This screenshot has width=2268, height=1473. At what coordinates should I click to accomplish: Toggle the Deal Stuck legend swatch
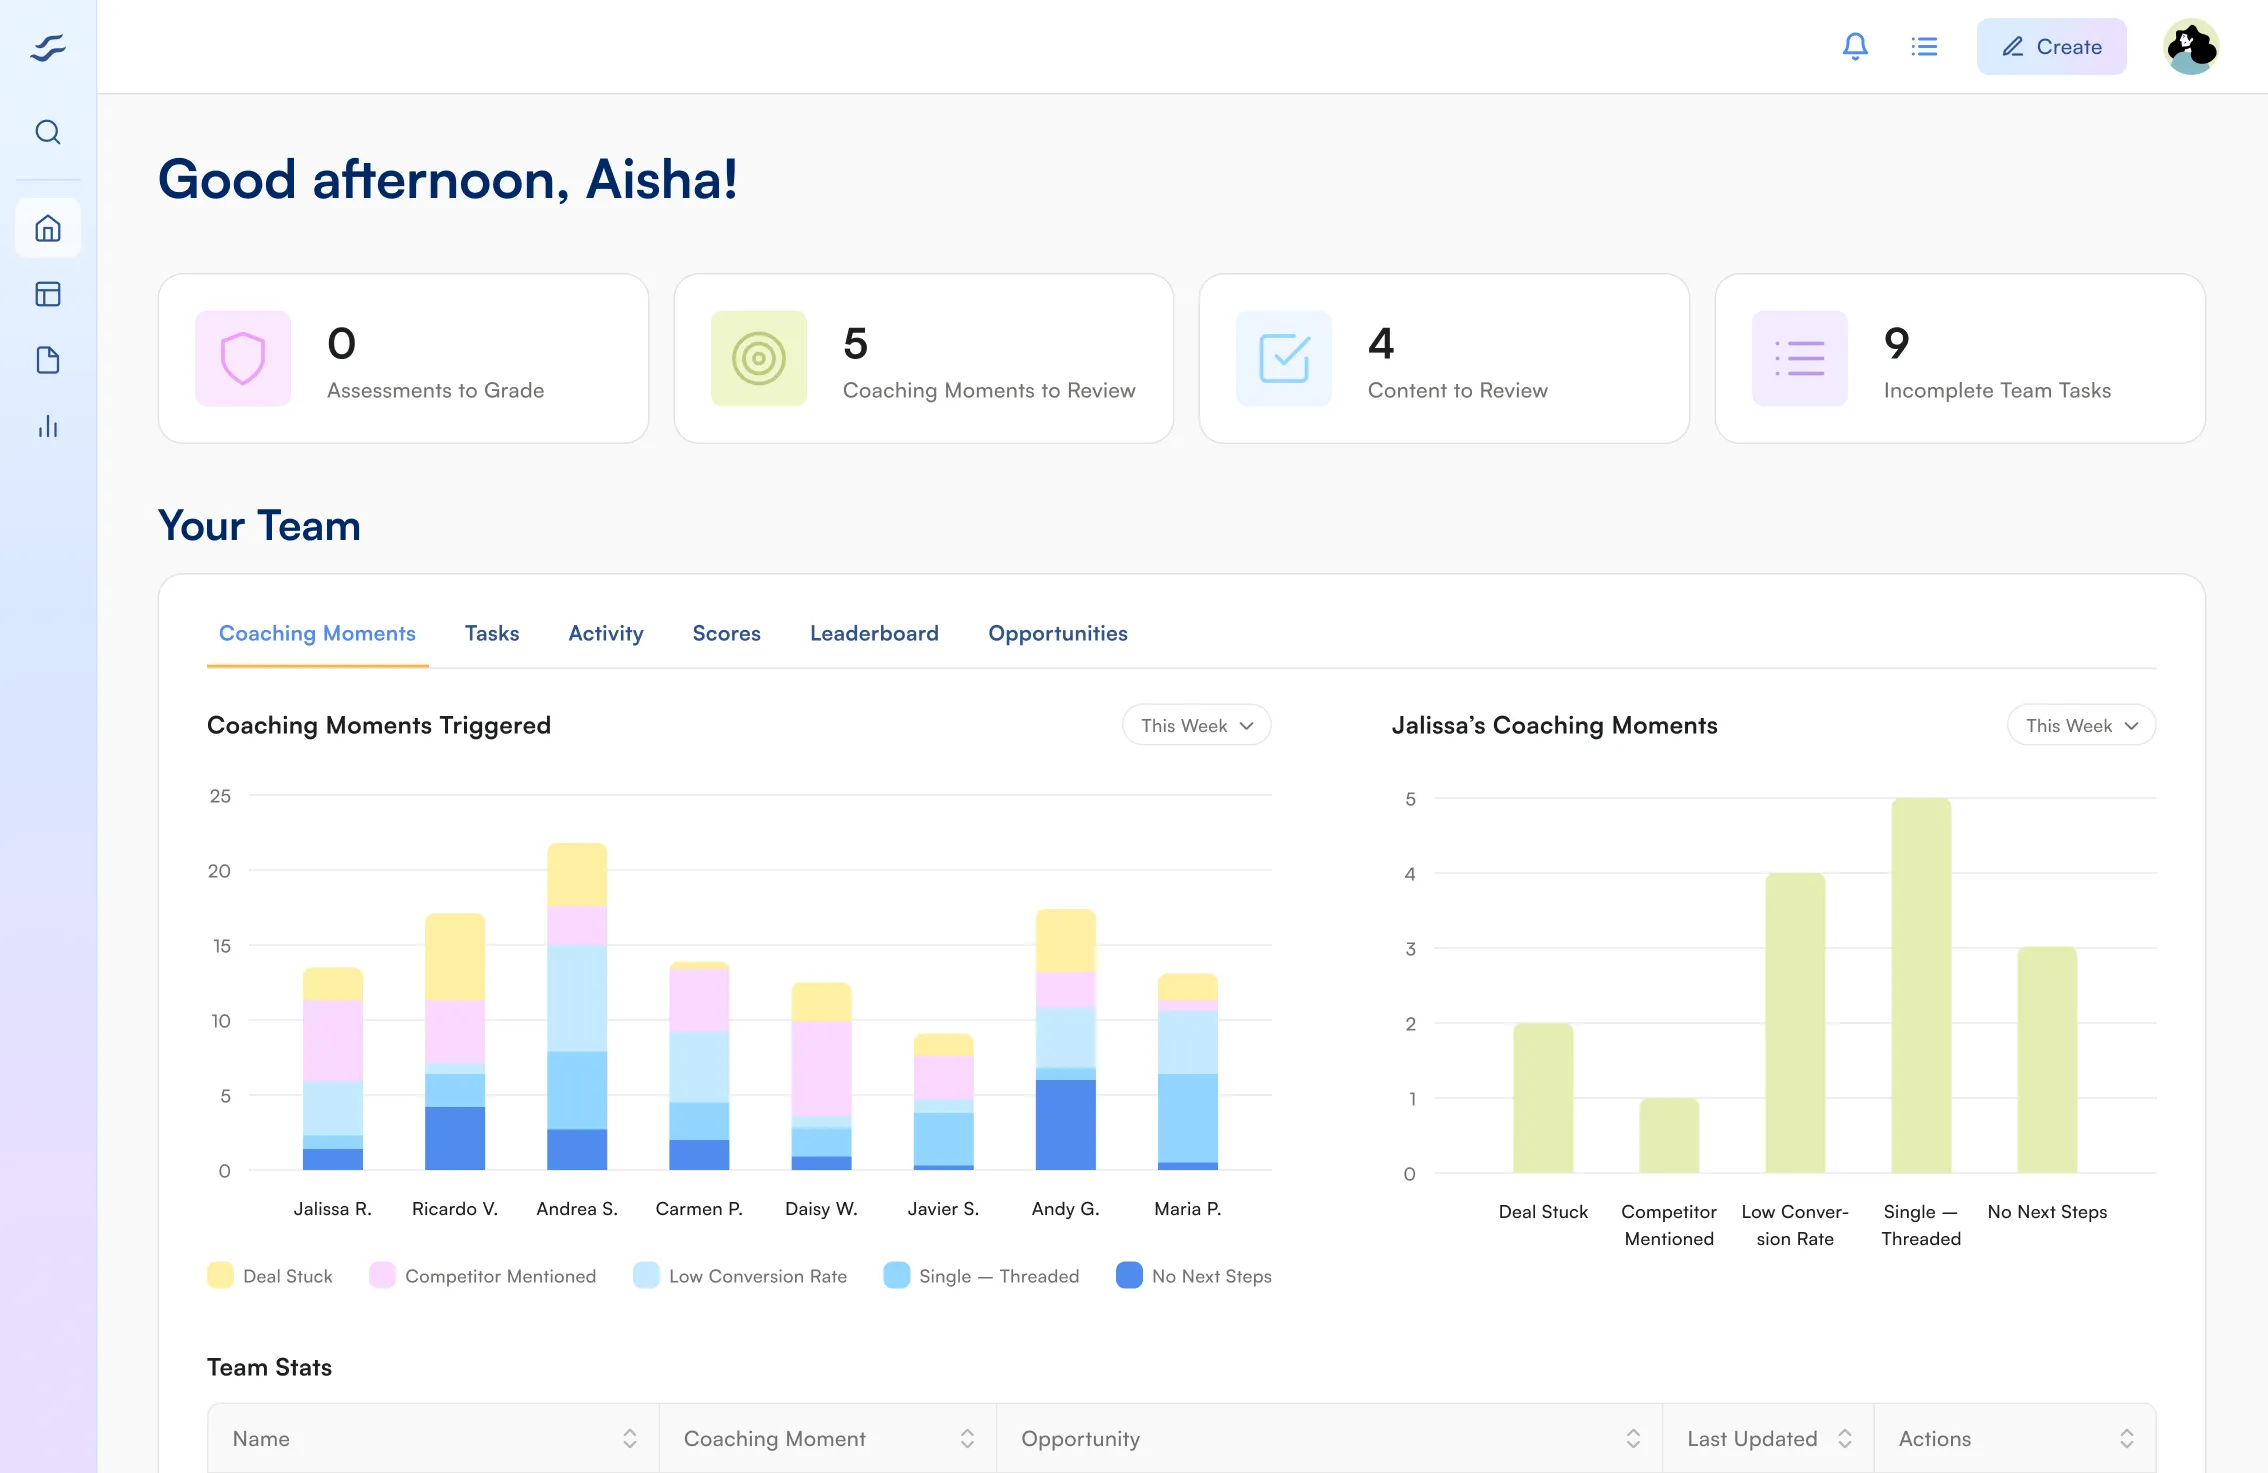tap(222, 1275)
